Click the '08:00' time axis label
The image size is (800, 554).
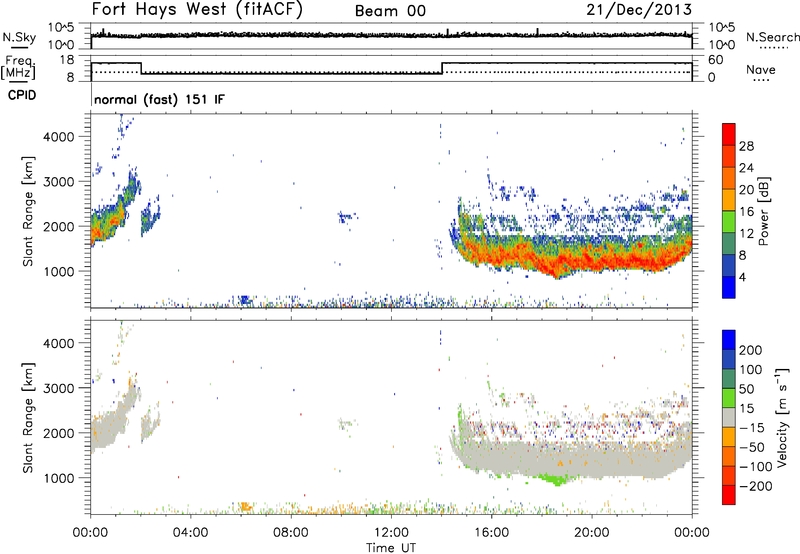pyautogui.click(x=291, y=533)
